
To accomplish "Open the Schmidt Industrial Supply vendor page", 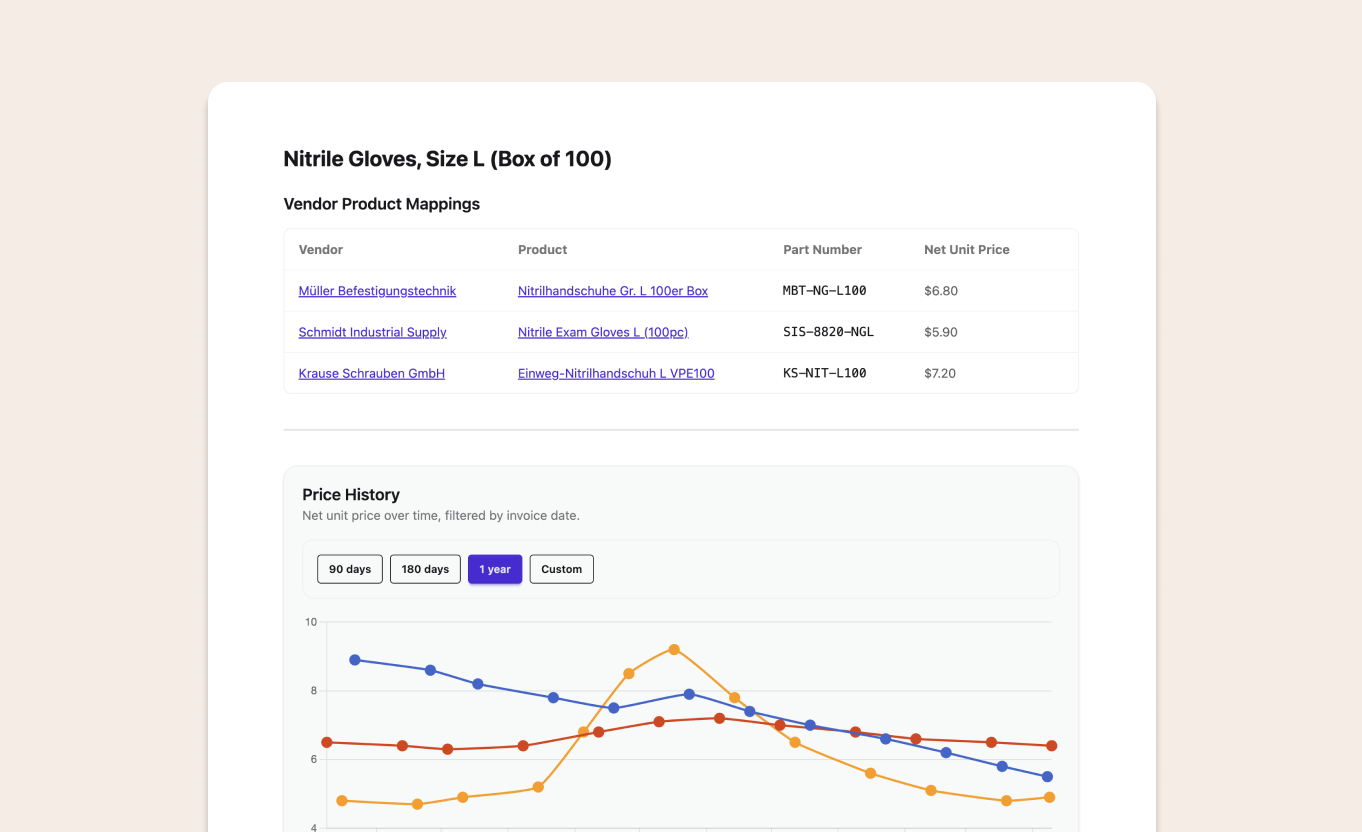I will (x=372, y=332).
